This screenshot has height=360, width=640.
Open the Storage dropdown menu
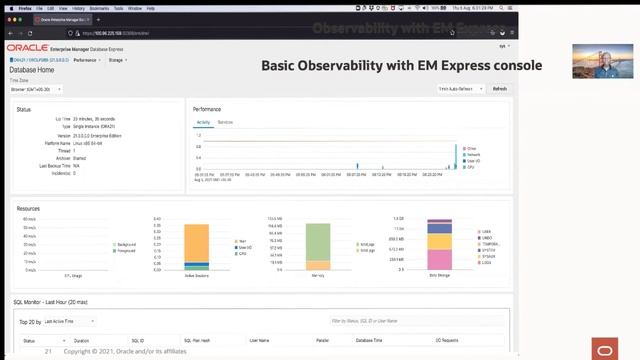(118, 60)
